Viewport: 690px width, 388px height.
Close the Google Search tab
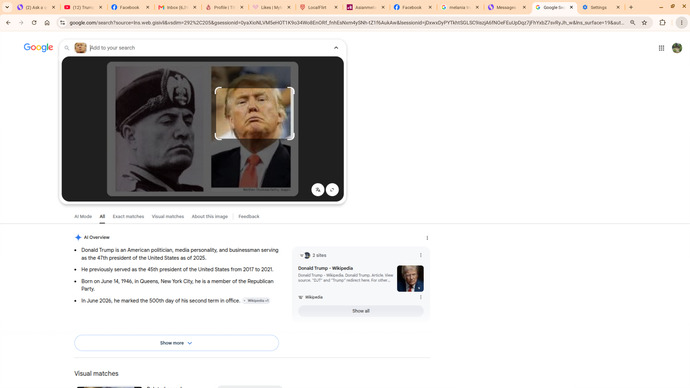click(571, 7)
